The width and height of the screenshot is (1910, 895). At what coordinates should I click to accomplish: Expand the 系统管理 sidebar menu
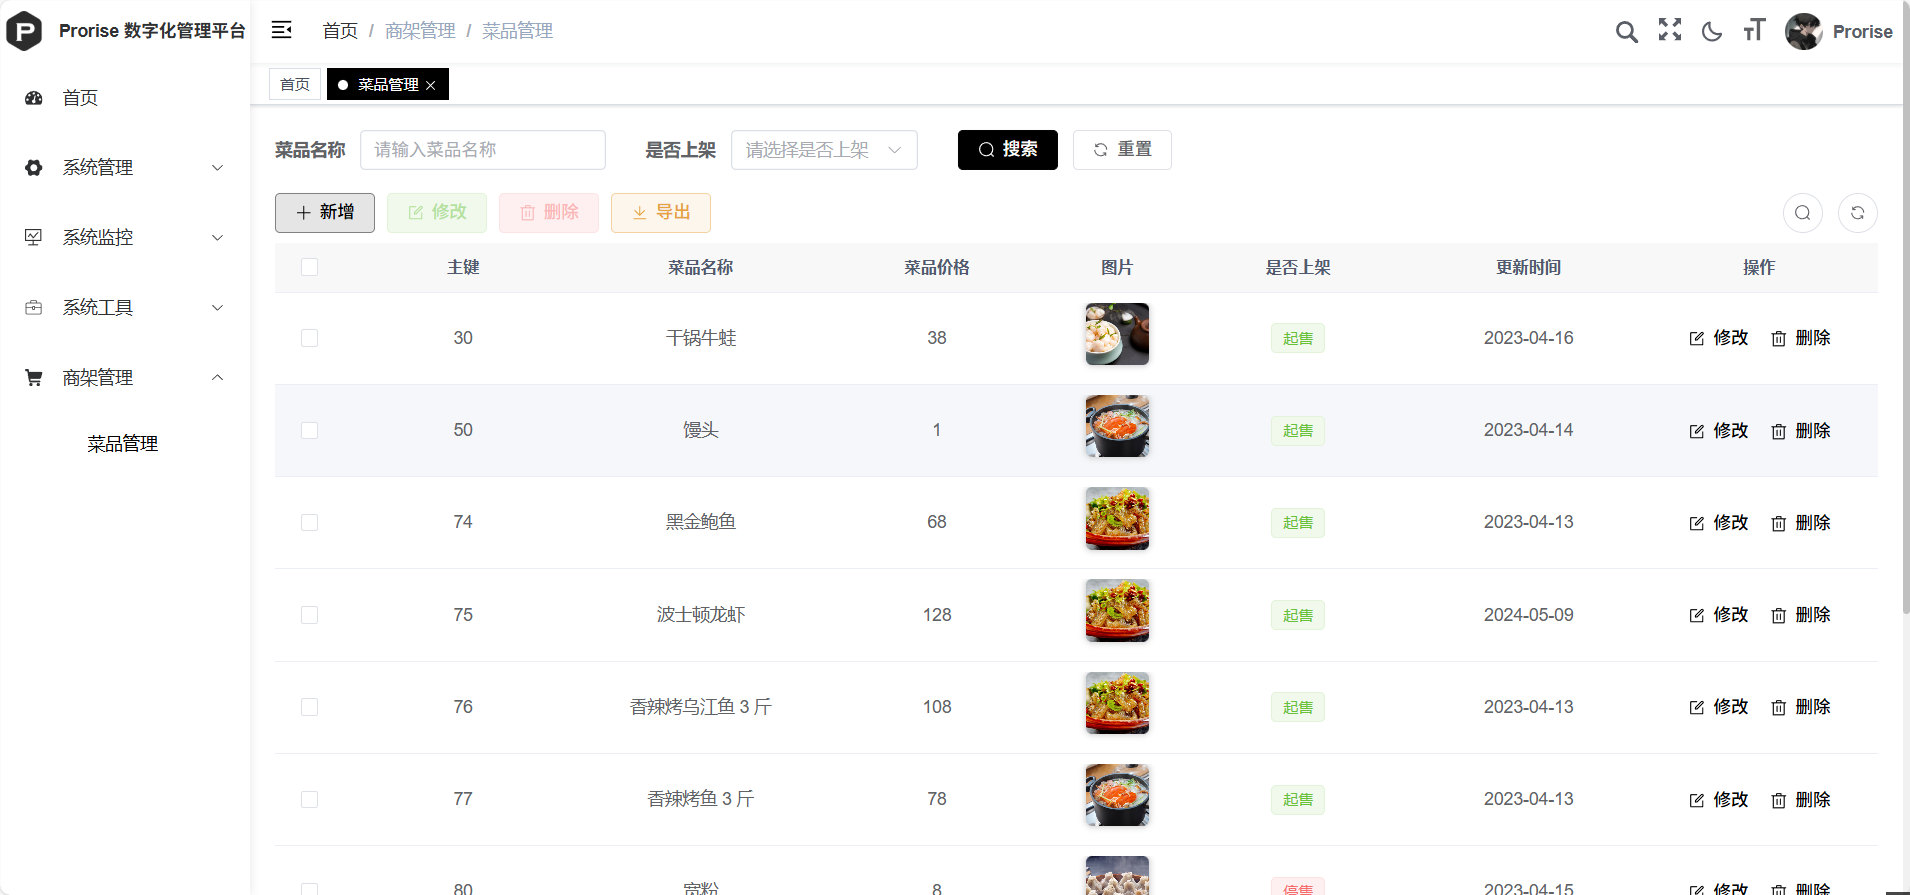pyautogui.click(x=125, y=168)
